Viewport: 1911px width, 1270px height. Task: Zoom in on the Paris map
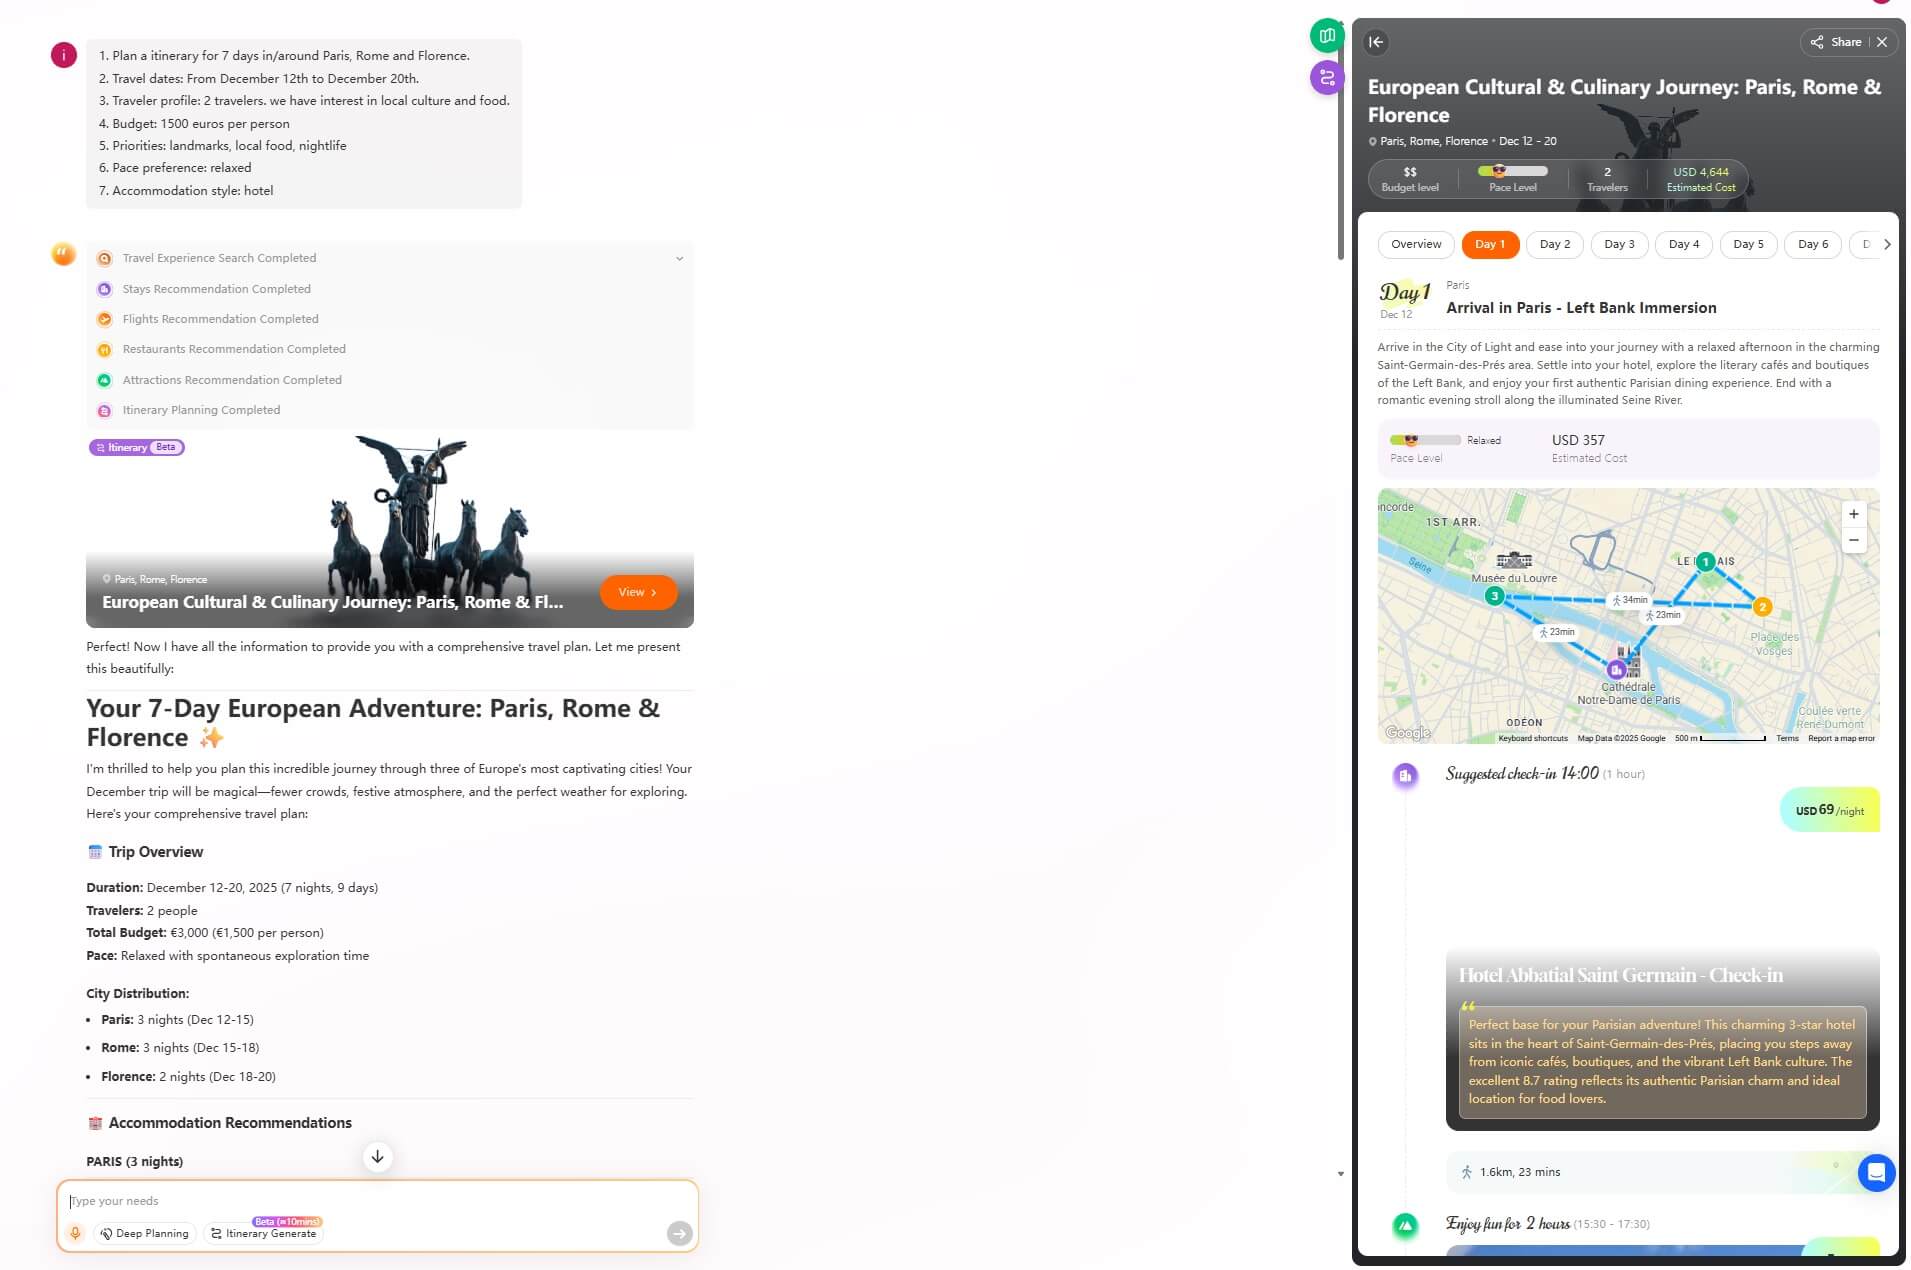tap(1854, 513)
